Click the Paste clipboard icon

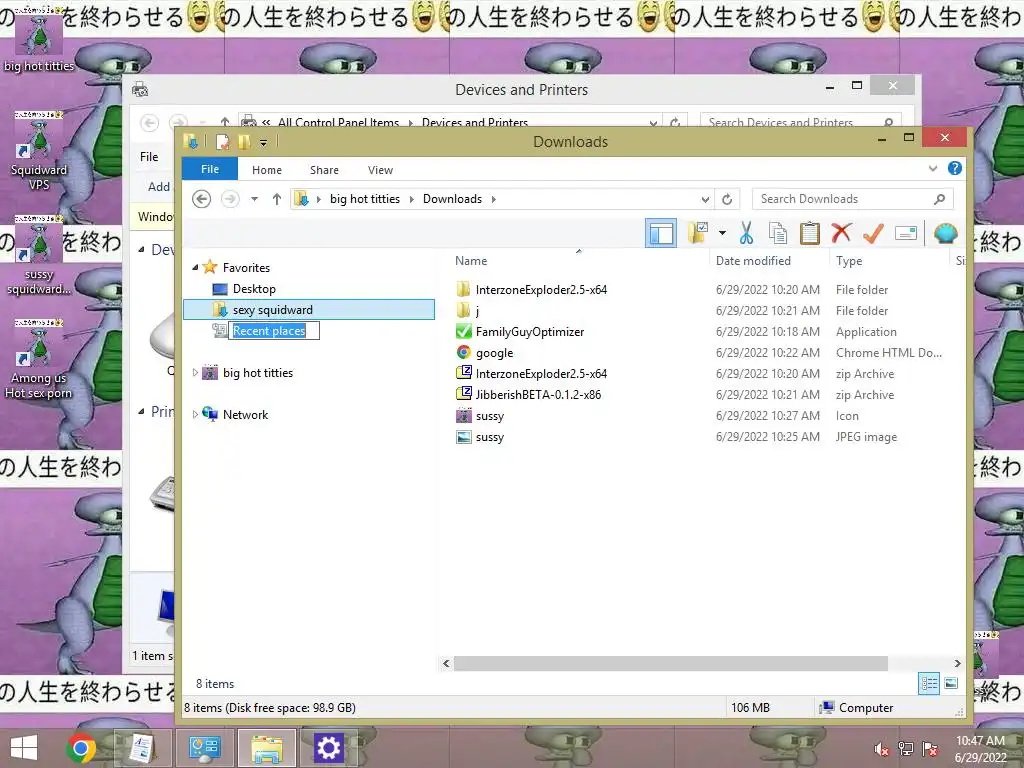[810, 233]
